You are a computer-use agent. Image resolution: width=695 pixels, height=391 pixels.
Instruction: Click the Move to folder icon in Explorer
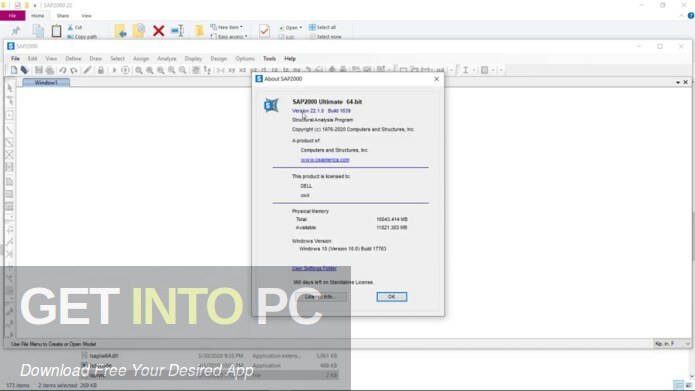coord(120,31)
